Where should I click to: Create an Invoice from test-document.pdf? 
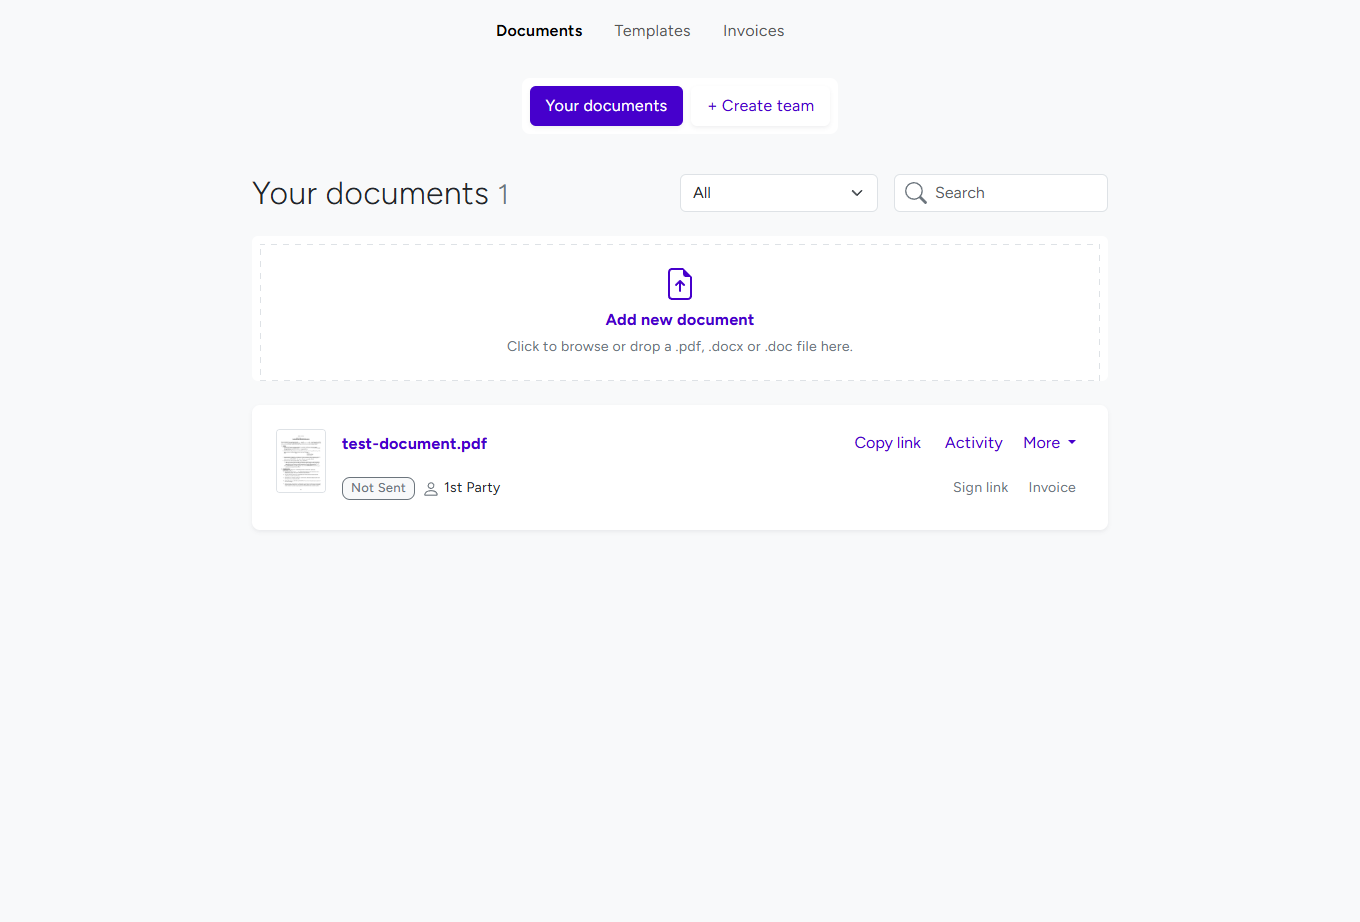(1052, 487)
